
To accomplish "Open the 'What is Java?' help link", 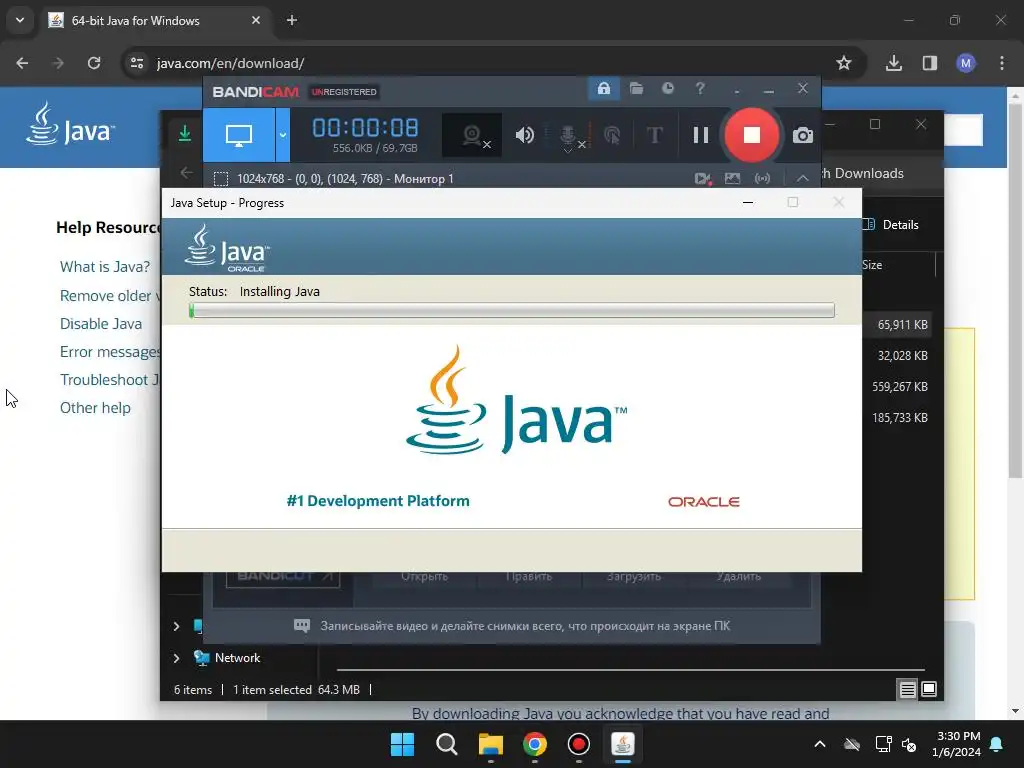I will click(104, 267).
